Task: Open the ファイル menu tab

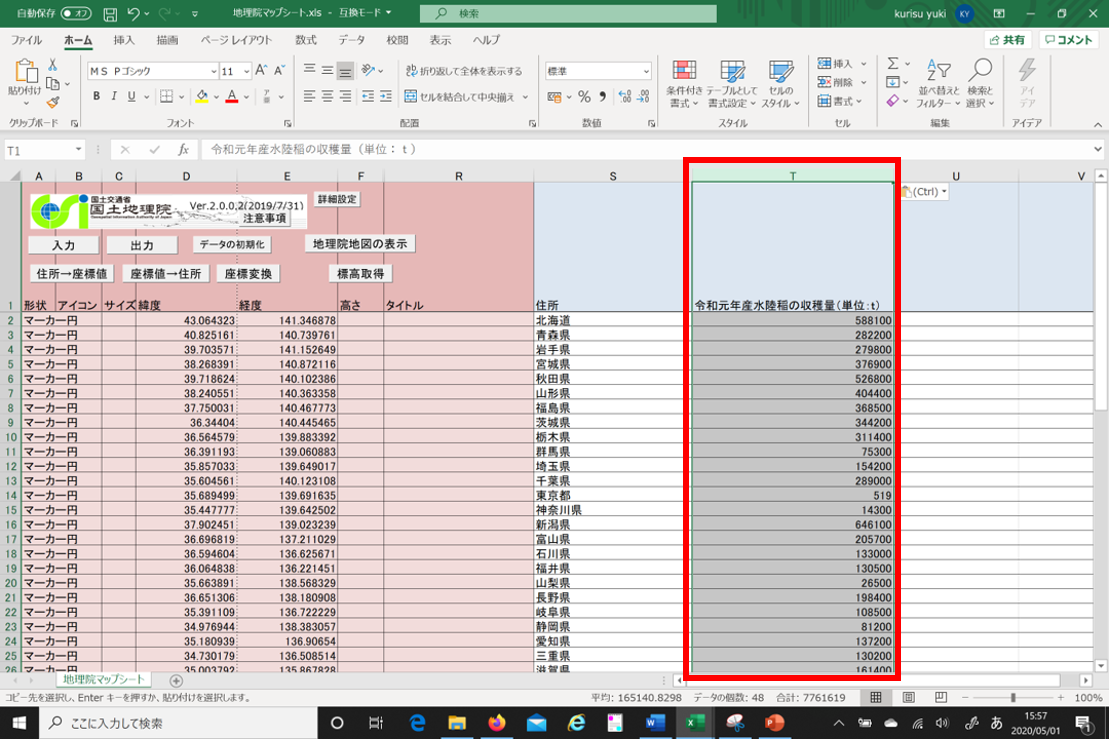Action: 27,40
